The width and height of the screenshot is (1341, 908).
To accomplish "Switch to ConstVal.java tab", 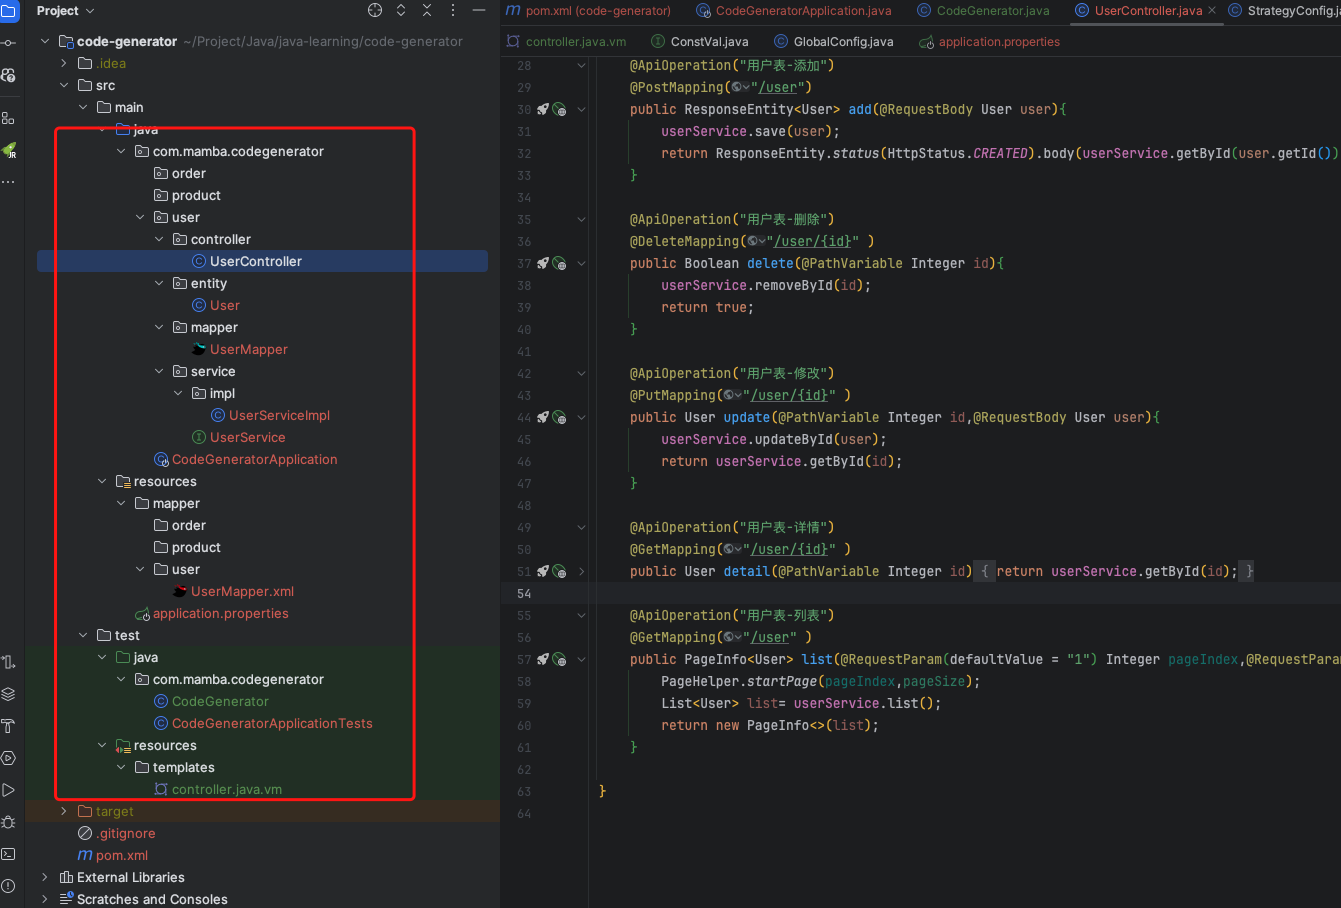I will [x=700, y=42].
